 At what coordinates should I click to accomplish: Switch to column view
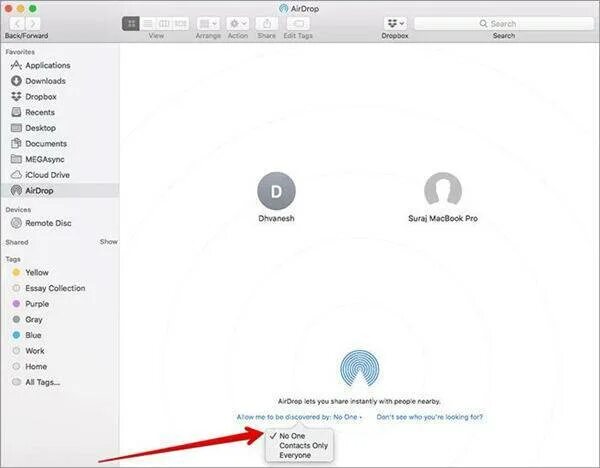click(164, 24)
